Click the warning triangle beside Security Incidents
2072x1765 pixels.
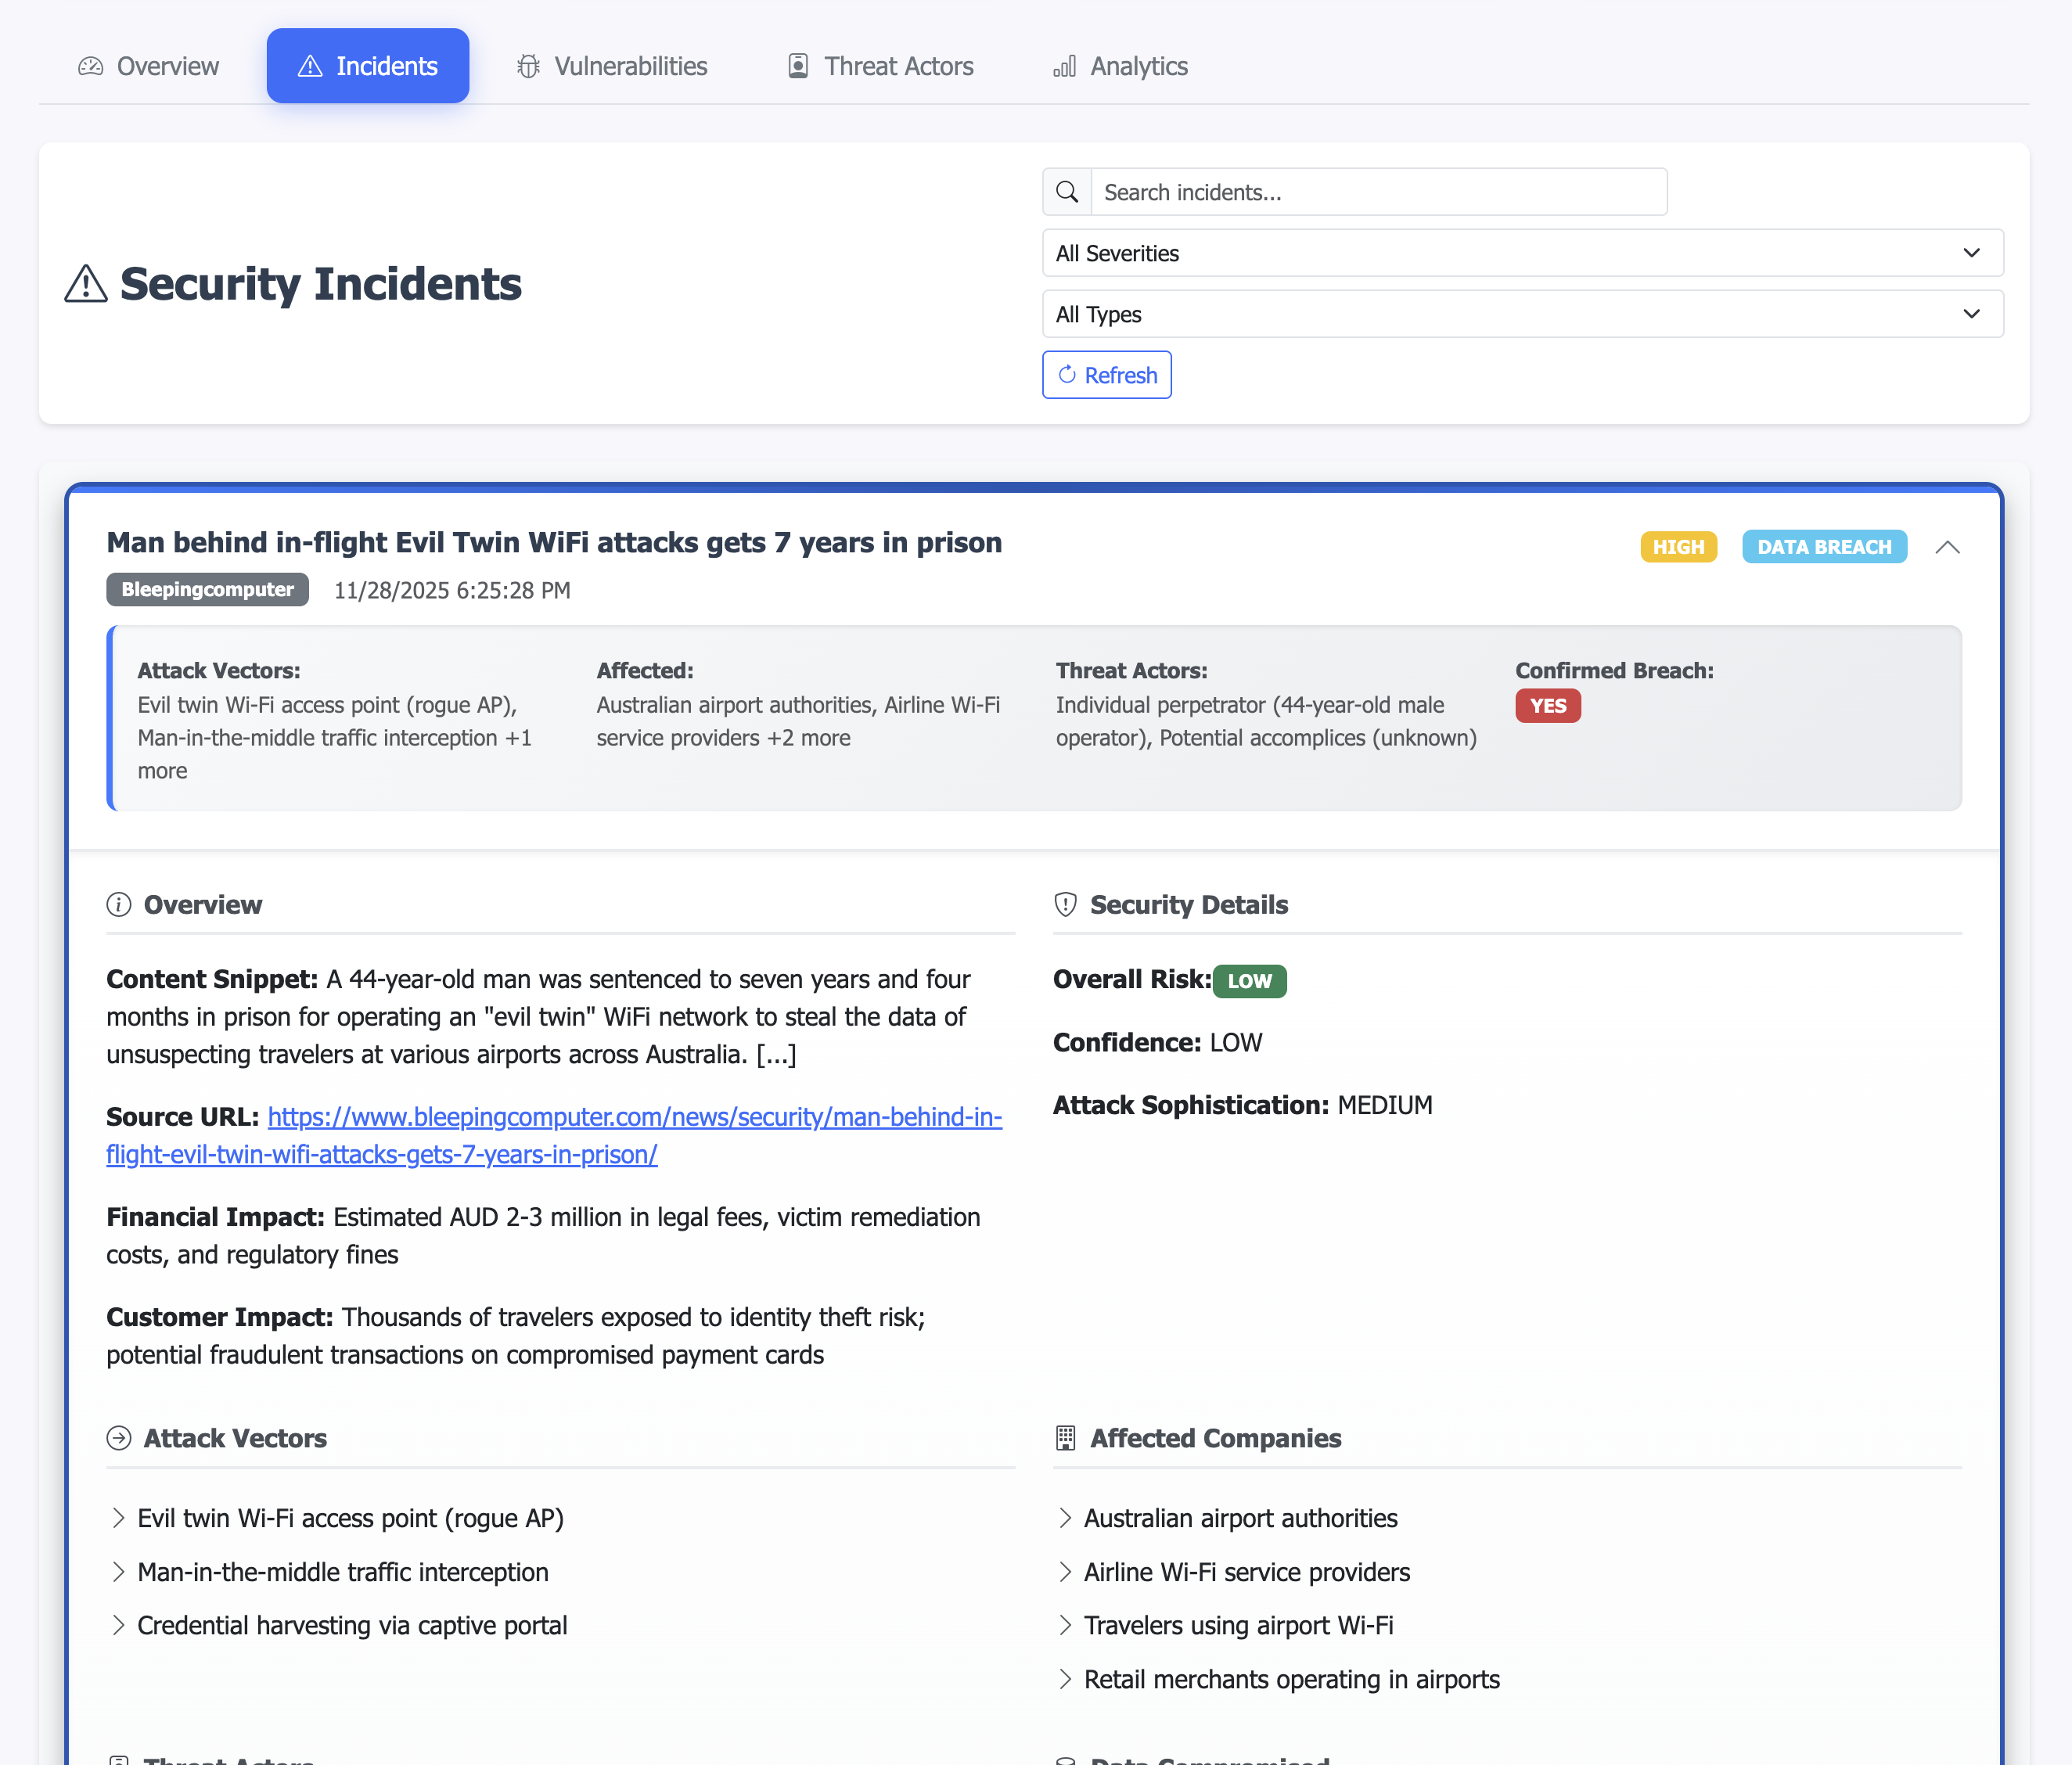(x=86, y=284)
